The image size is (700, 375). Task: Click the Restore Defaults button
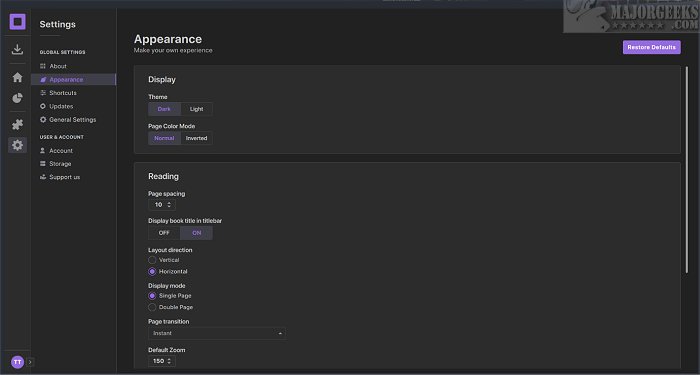point(652,47)
